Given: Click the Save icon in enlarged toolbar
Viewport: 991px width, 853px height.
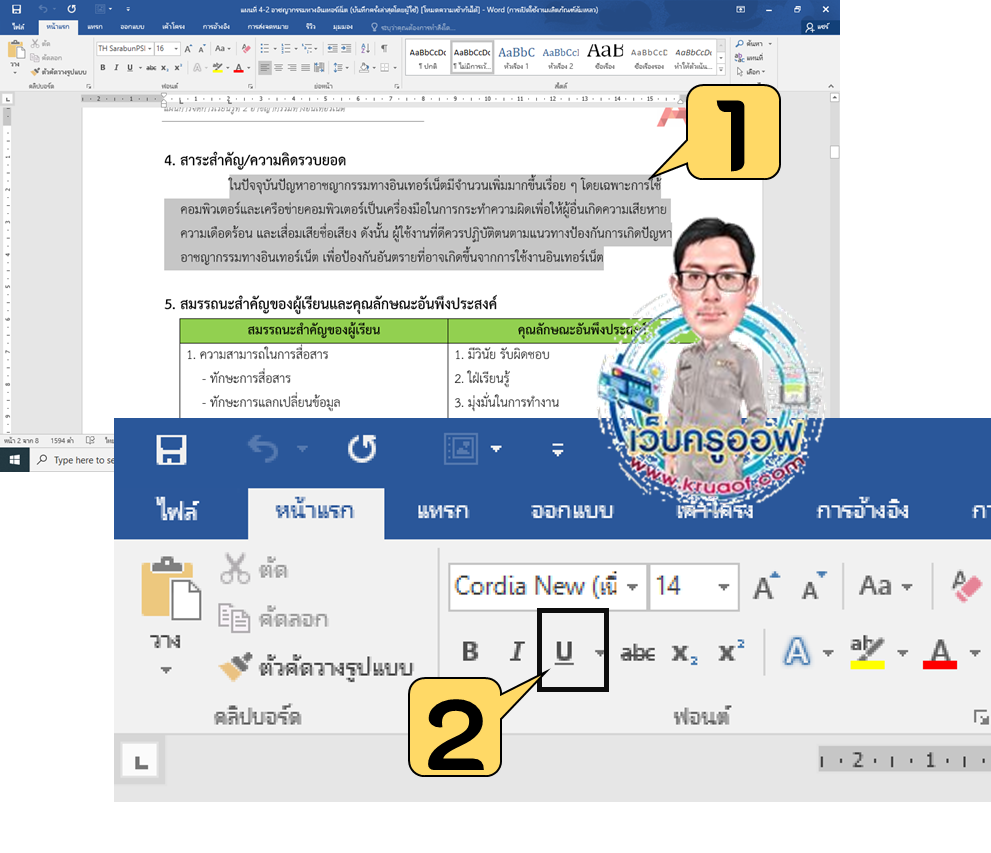Looking at the screenshot, I should coord(172,450).
